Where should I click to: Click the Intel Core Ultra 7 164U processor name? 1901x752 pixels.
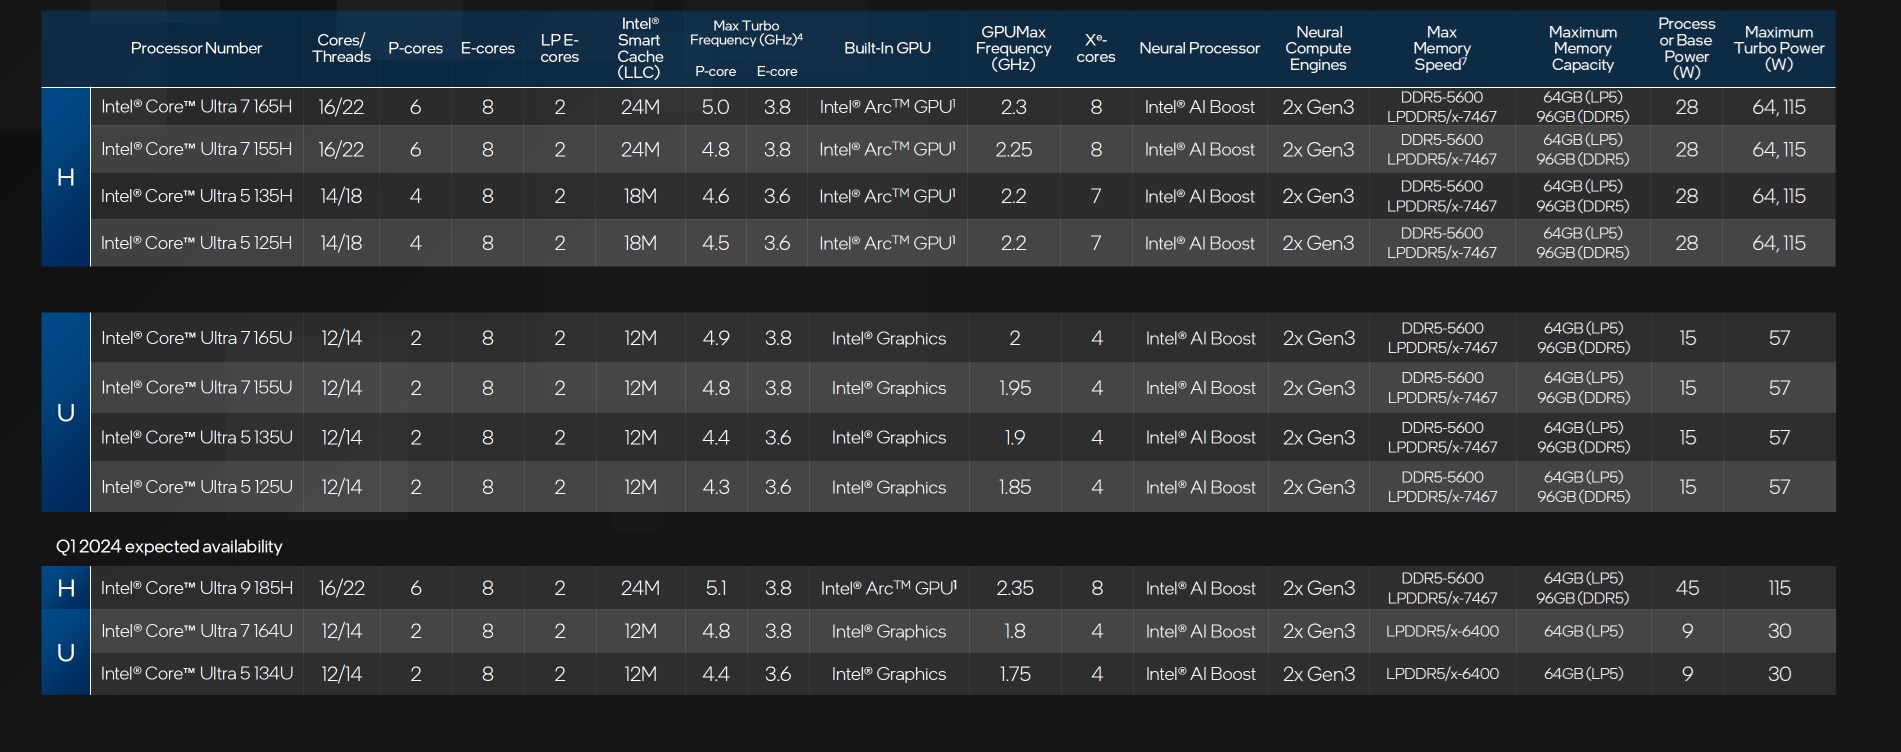click(196, 631)
